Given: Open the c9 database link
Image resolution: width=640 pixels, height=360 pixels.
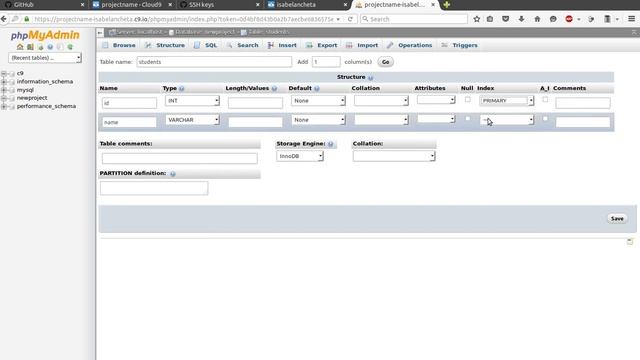Looking at the screenshot, I should pyautogui.click(x=20, y=73).
